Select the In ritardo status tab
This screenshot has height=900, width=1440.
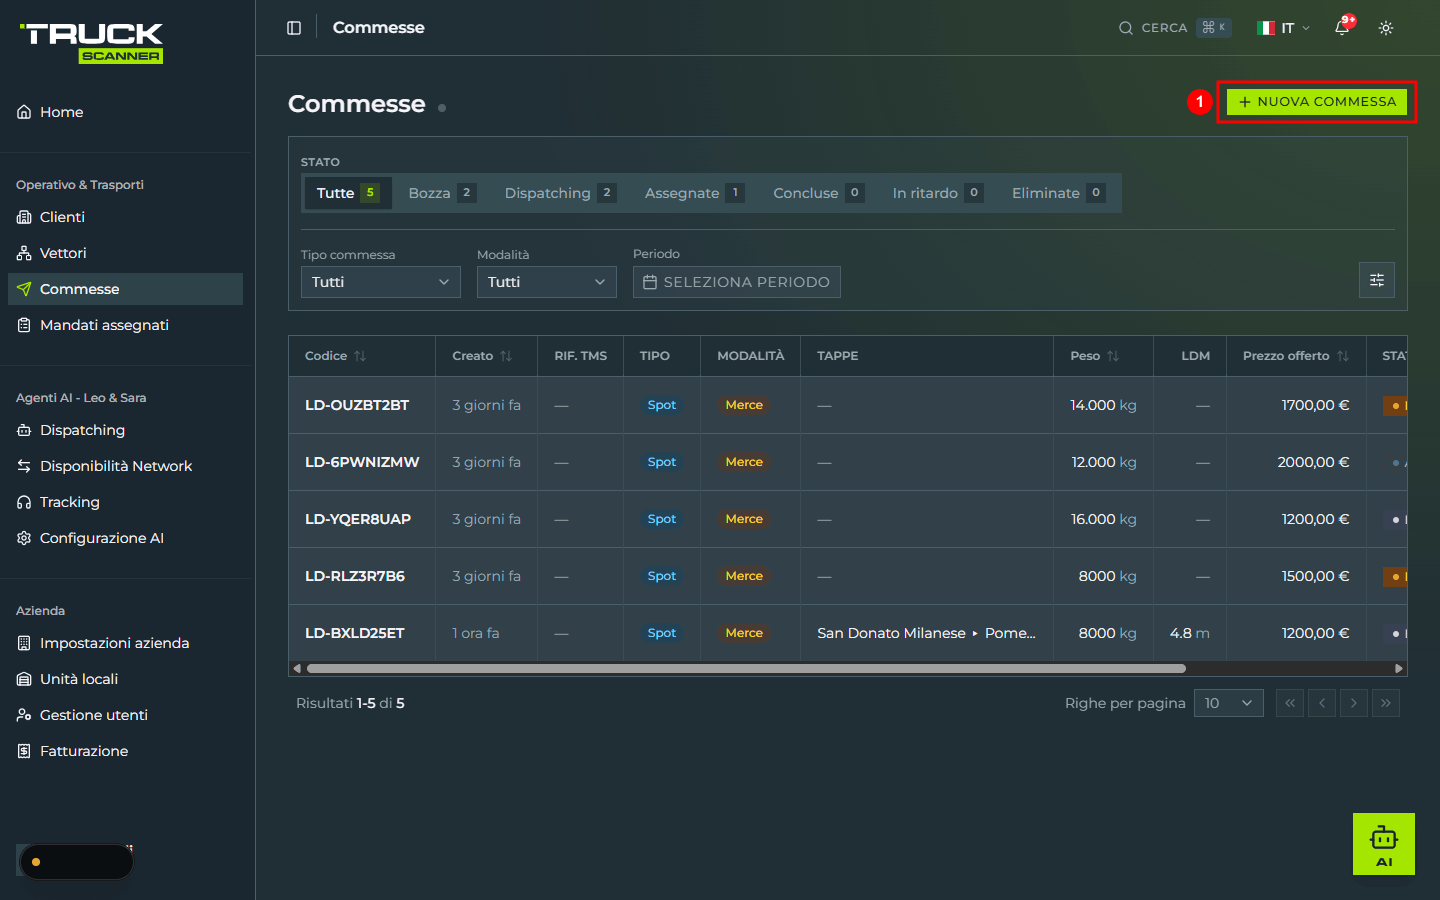[x=937, y=193]
